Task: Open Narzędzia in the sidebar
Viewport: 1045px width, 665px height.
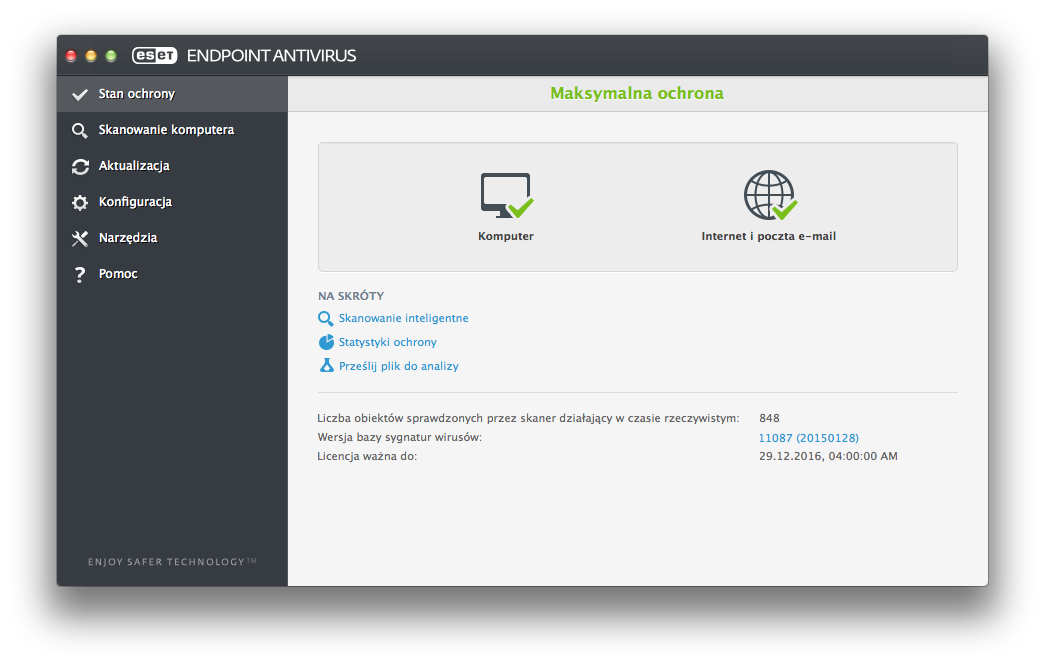Action: tap(173, 238)
